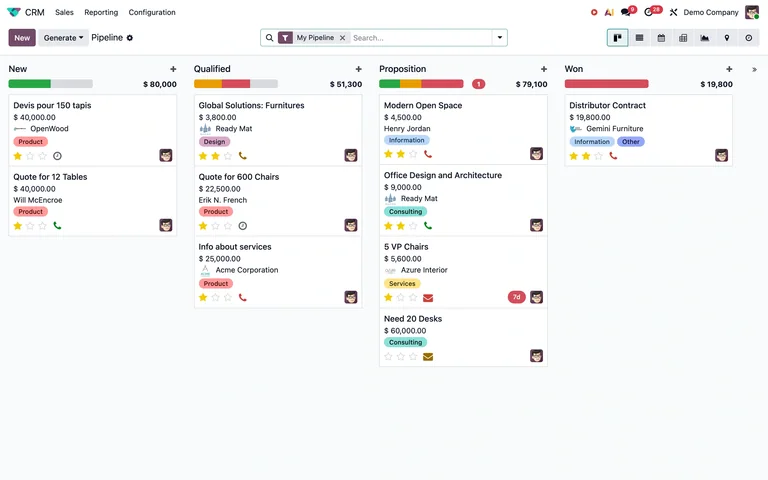The image size is (768, 480).
Task: Set first star priority on Need 20 Desks
Action: pyautogui.click(x=388, y=357)
